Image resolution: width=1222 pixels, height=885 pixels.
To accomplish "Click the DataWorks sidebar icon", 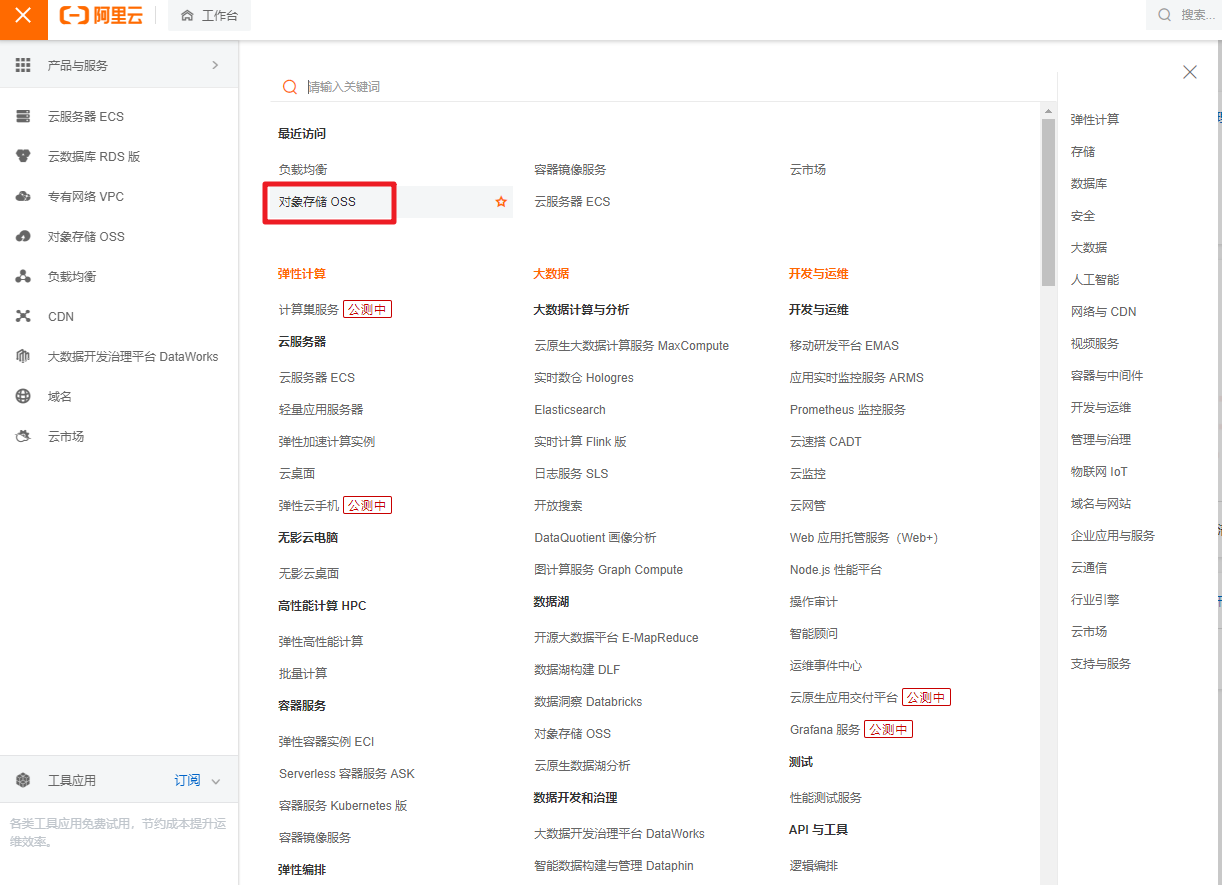I will click(x=23, y=356).
